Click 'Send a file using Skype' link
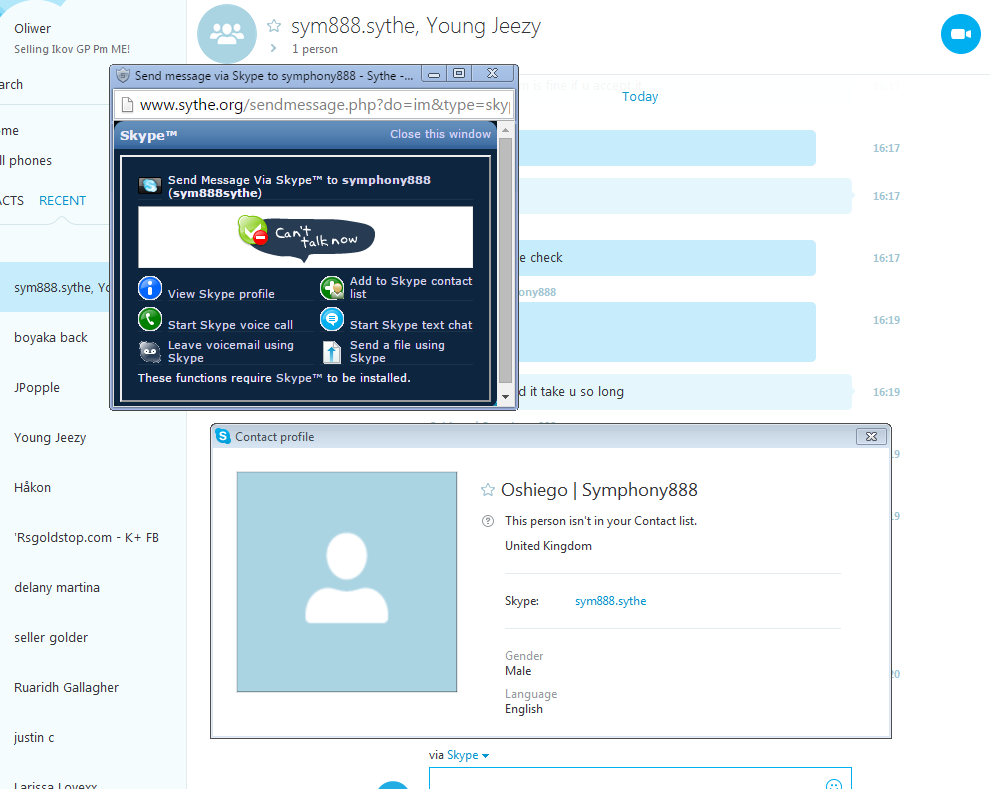Screen dimensions: 990x789 [397, 352]
